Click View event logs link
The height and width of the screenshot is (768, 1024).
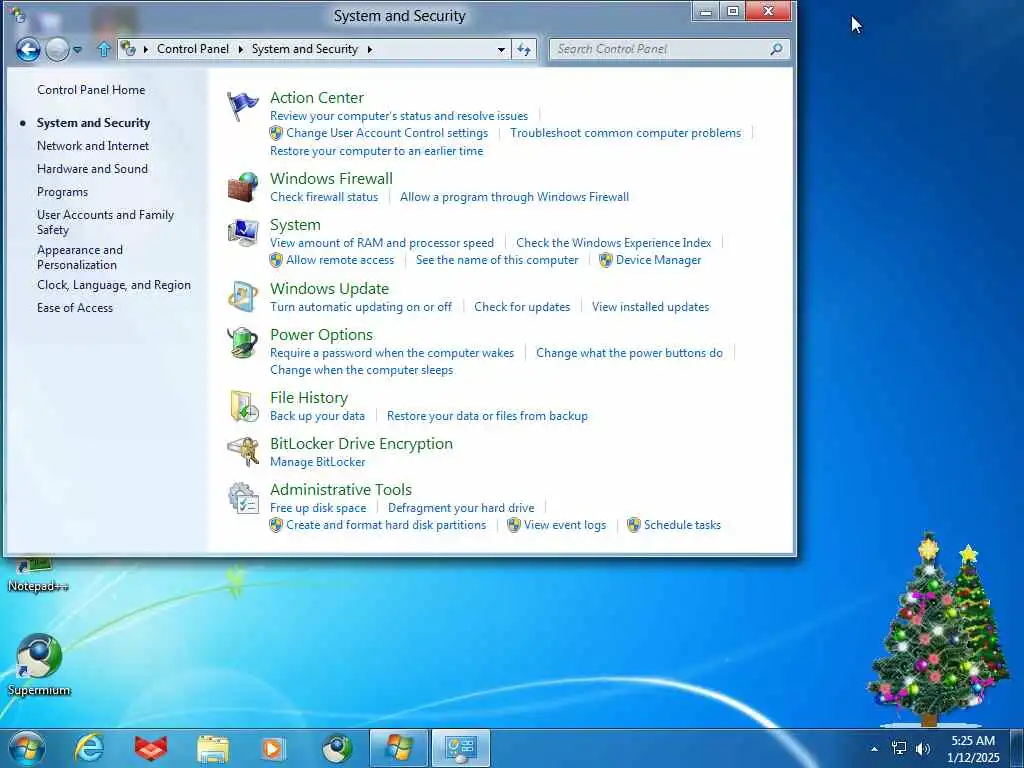pyautogui.click(x=565, y=525)
